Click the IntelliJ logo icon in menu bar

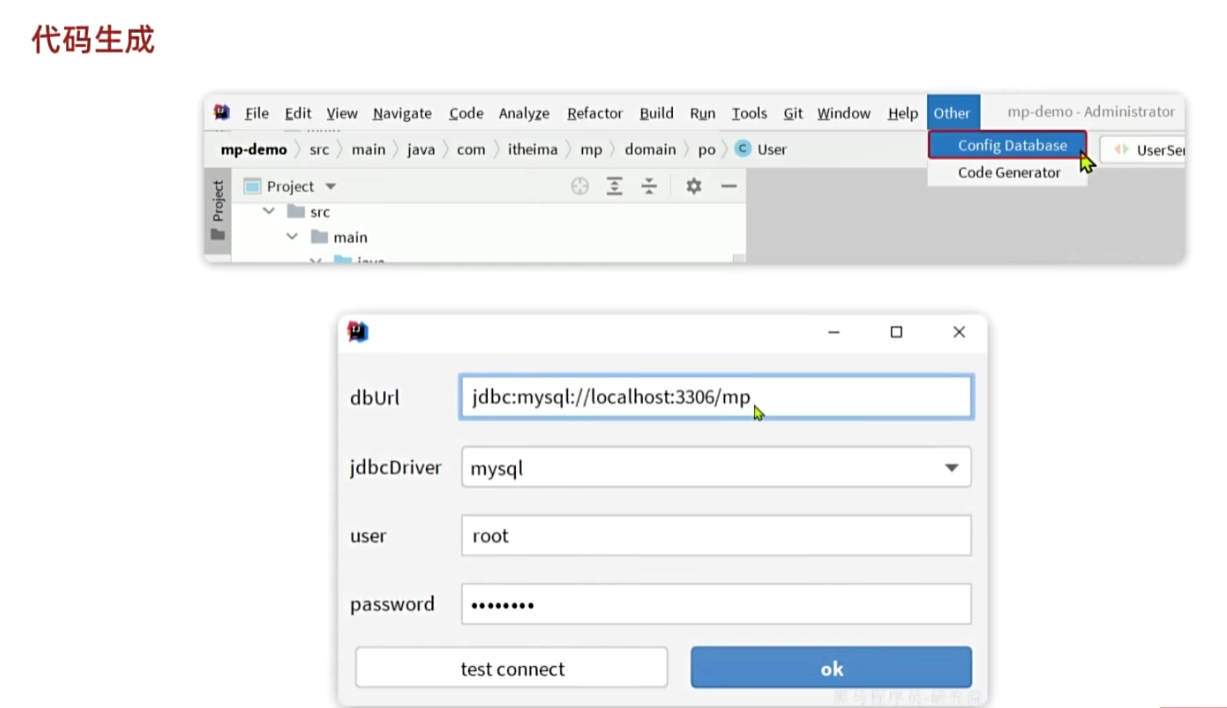click(x=222, y=112)
